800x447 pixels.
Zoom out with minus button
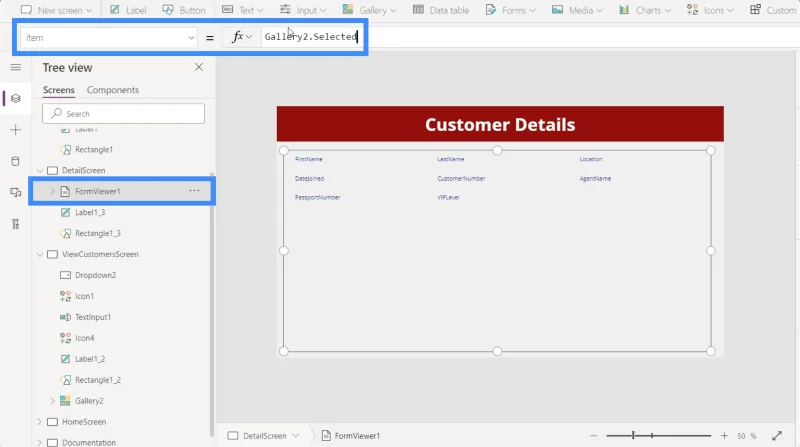tap(593, 436)
